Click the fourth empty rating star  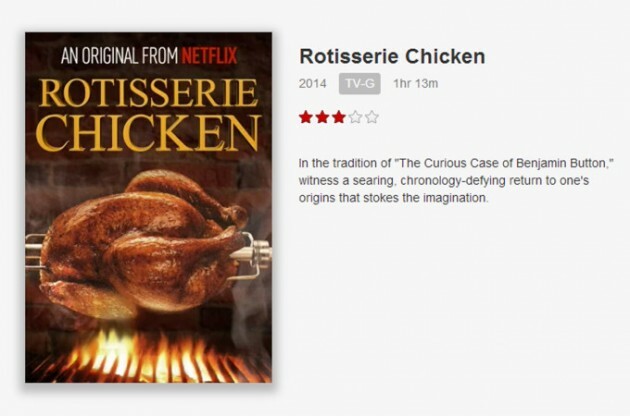click(355, 117)
